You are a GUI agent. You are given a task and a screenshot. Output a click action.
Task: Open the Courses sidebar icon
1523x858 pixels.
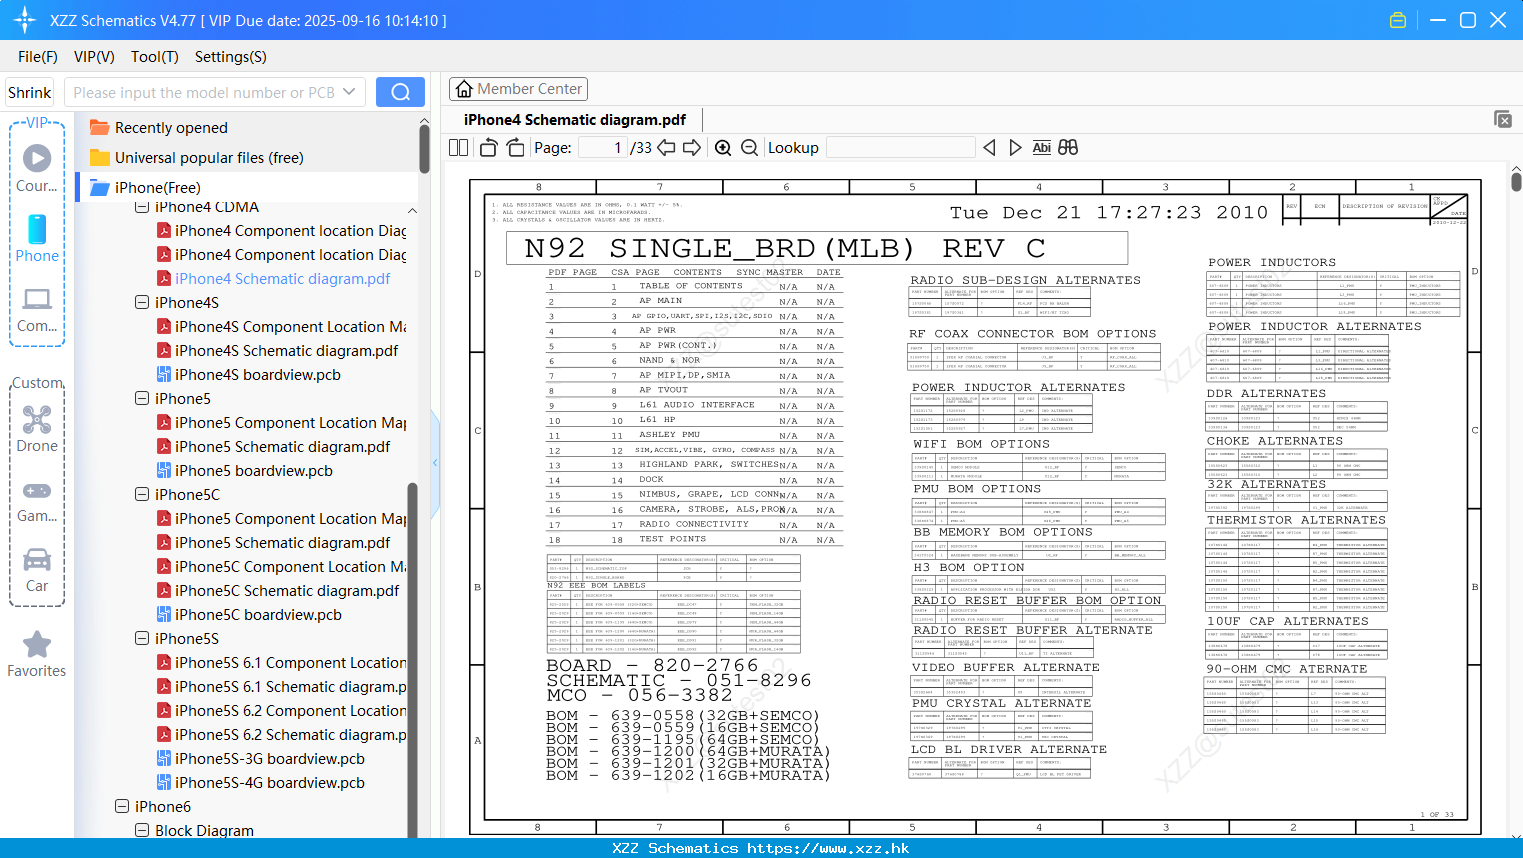(37, 158)
